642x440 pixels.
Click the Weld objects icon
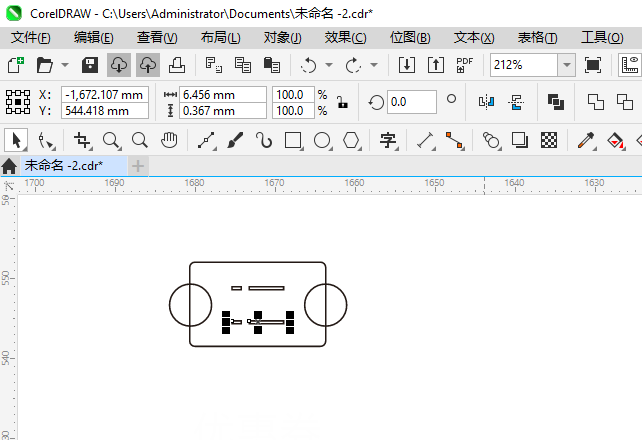click(595, 102)
